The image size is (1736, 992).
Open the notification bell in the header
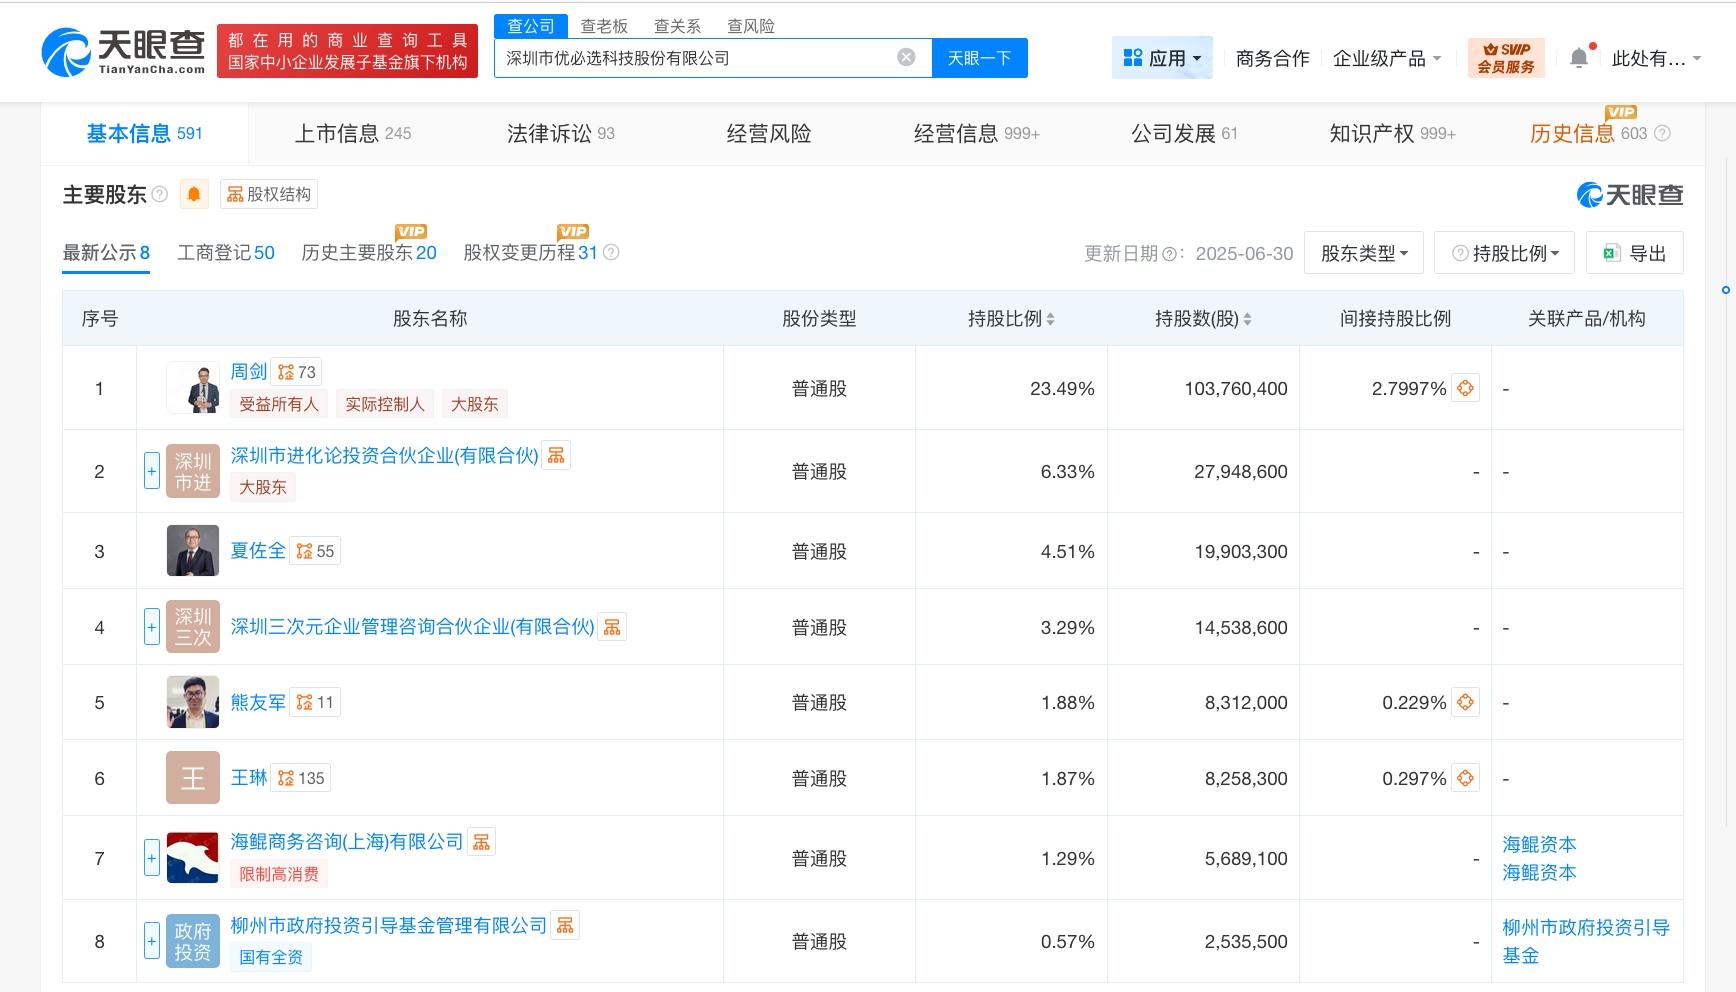pyautogui.click(x=1579, y=58)
